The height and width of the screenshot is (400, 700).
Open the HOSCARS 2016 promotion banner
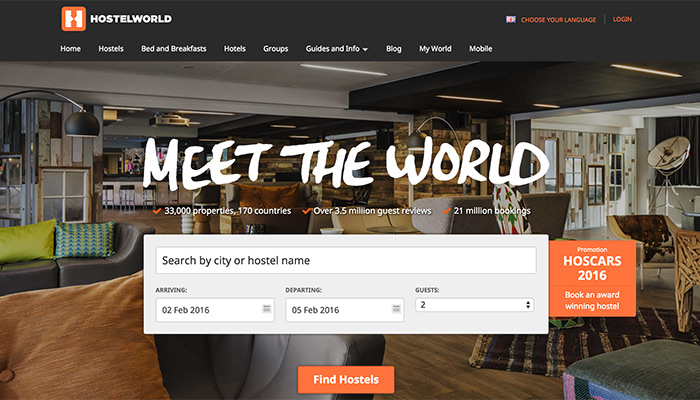tap(592, 279)
